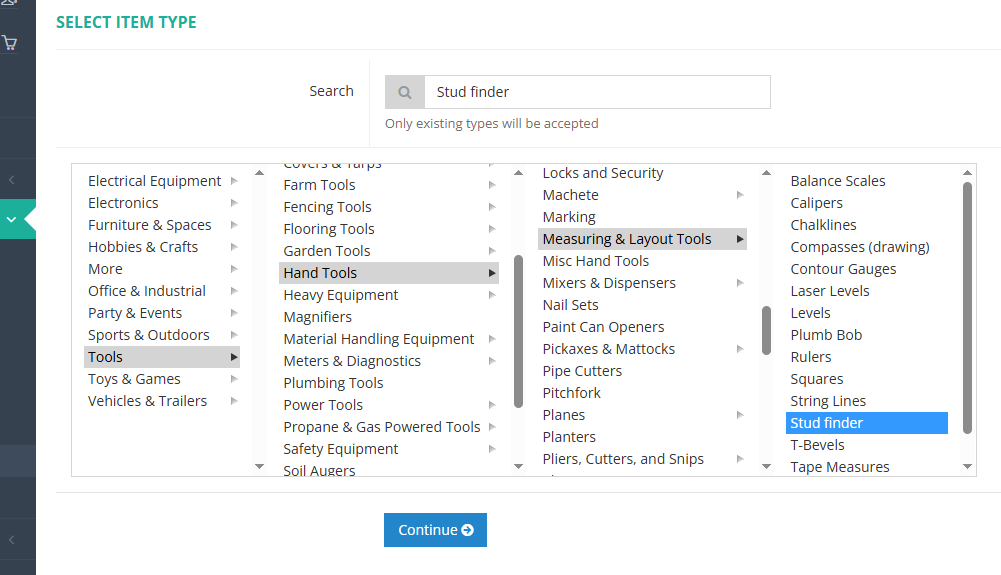The image size is (1001, 575).
Task: Select Locks and Security
Action: [x=603, y=173]
